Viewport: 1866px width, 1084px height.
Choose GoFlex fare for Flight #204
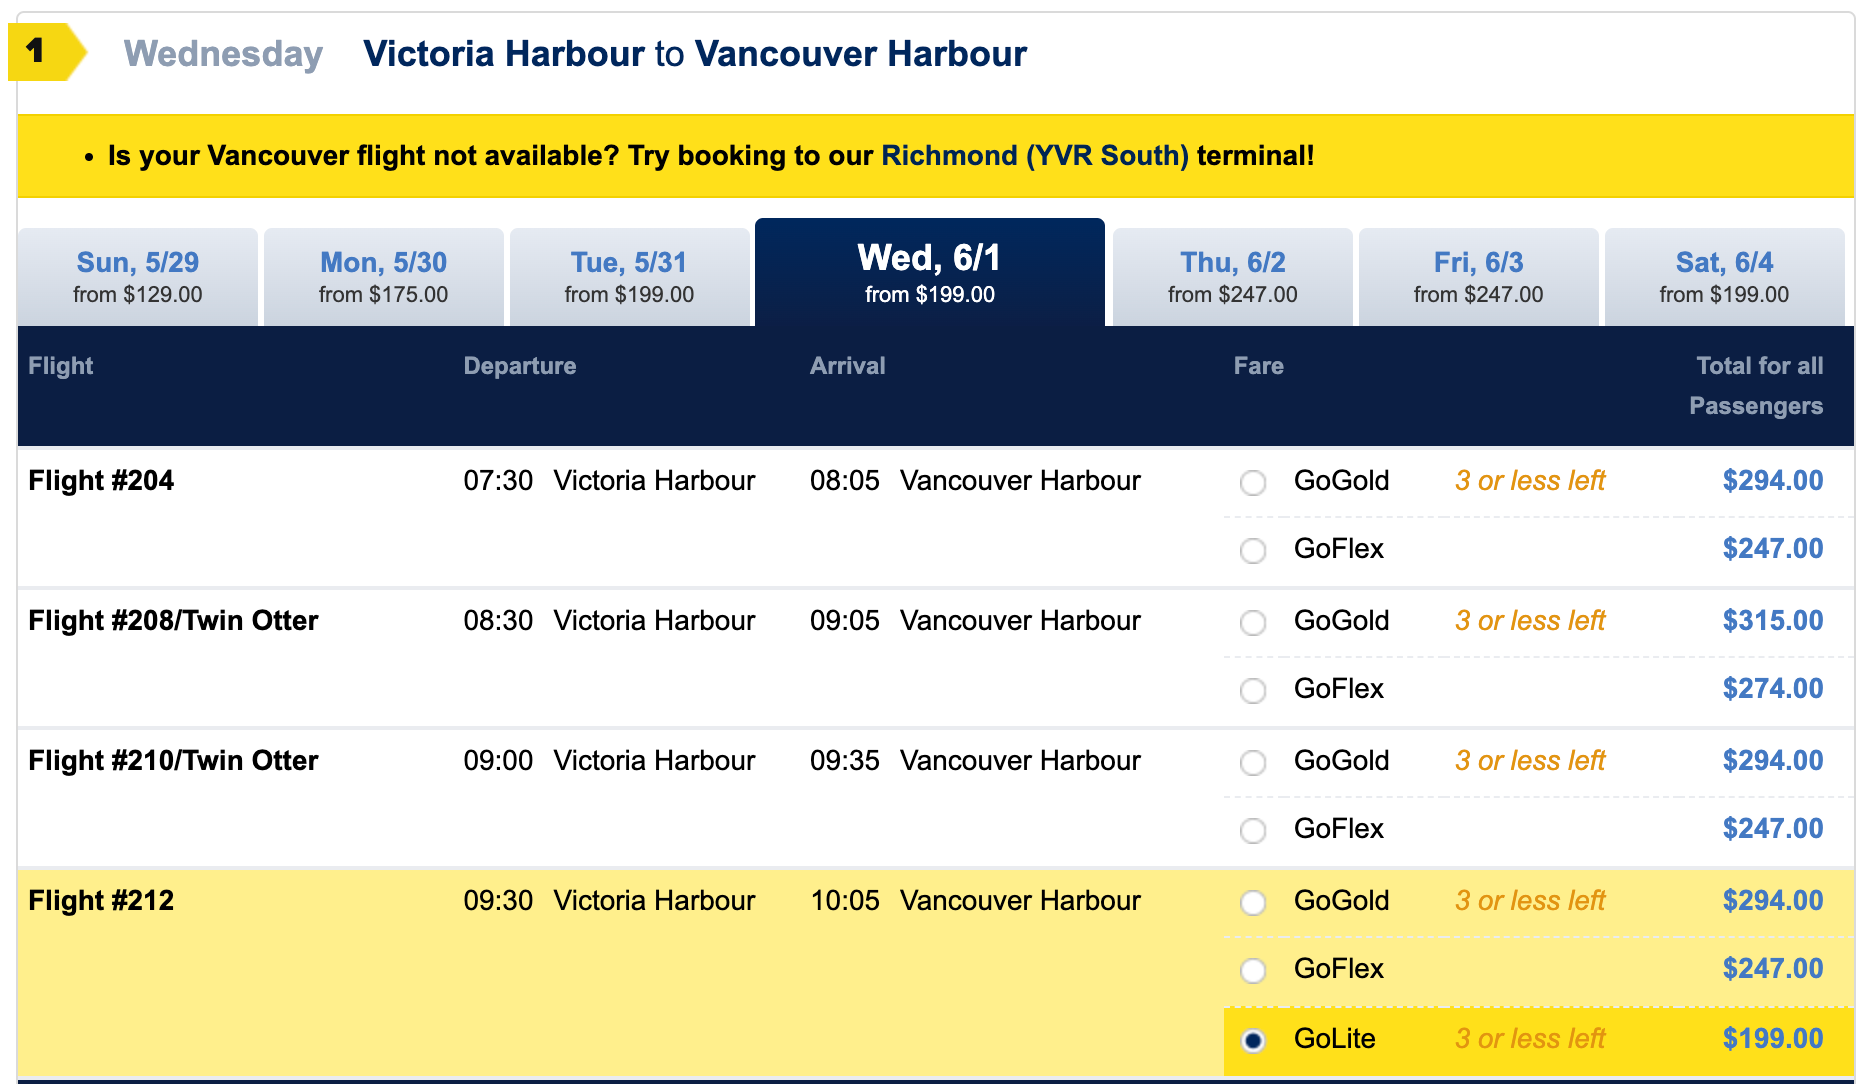click(x=1252, y=550)
